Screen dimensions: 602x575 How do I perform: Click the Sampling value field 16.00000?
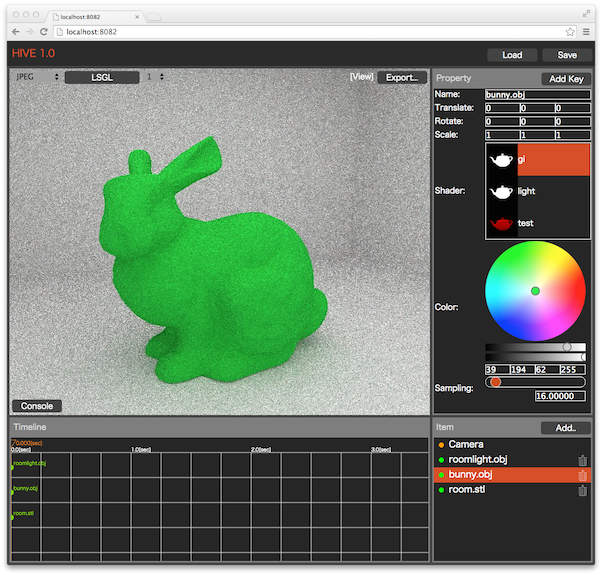pos(560,396)
